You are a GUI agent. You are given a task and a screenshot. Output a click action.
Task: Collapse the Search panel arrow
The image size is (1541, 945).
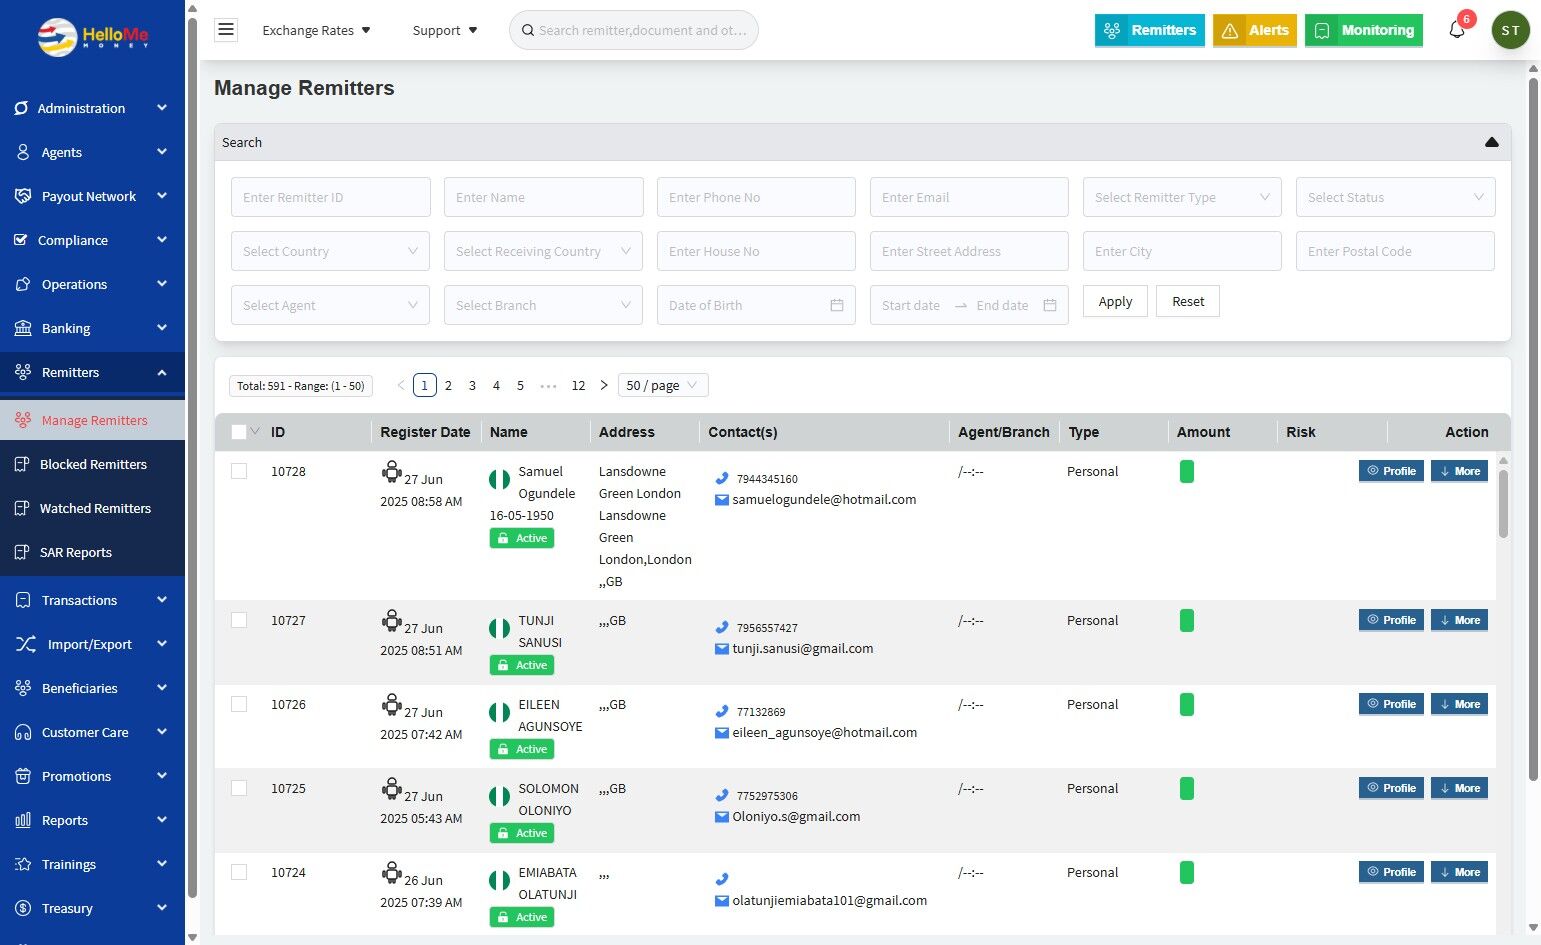[x=1491, y=142]
